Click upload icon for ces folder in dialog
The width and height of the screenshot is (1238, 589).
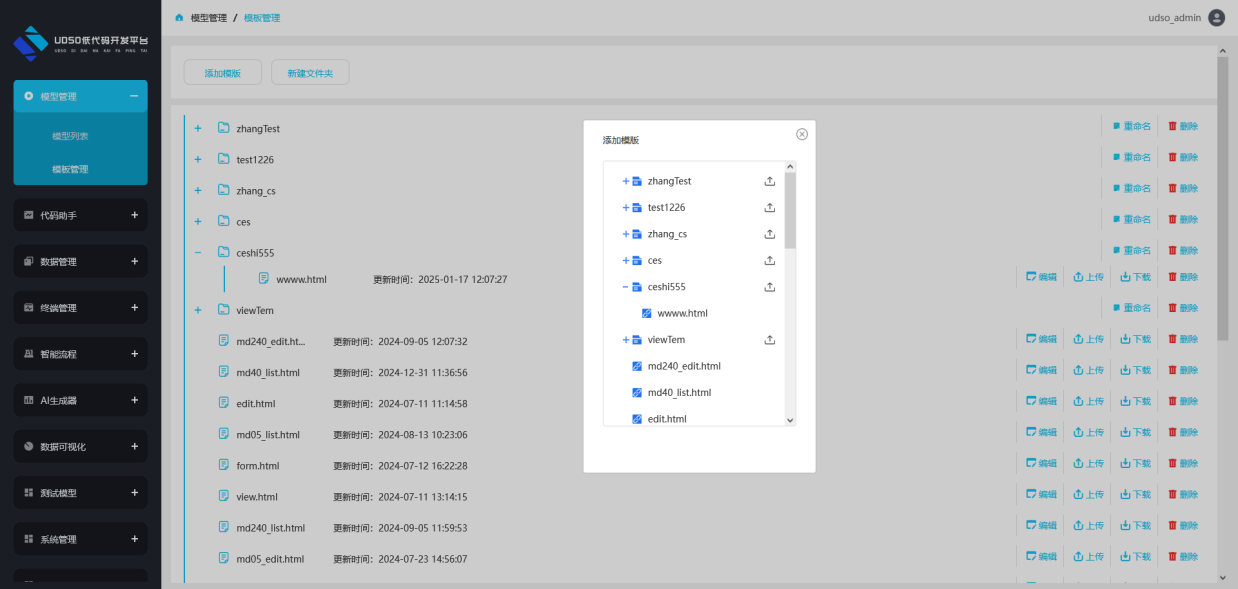(770, 261)
